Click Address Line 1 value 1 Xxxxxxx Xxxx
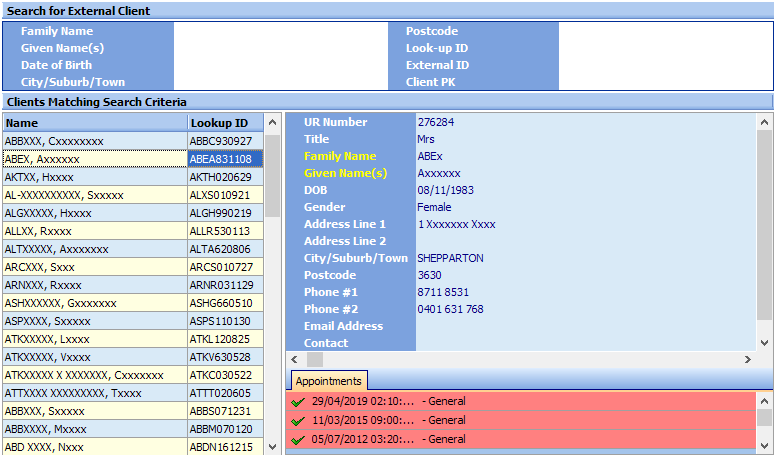The width and height of the screenshot is (776, 457). 456,224
